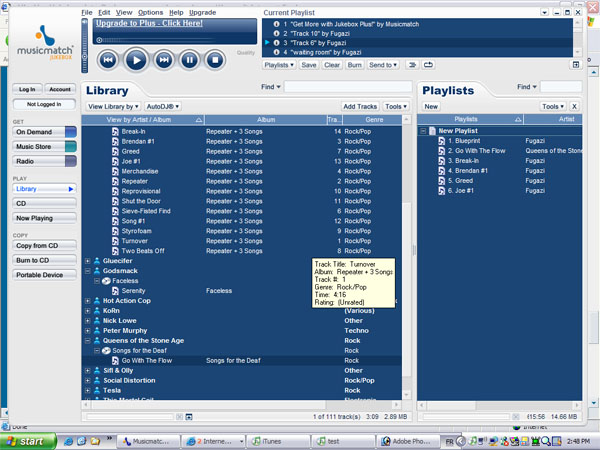Open the File menu

click(x=87, y=12)
